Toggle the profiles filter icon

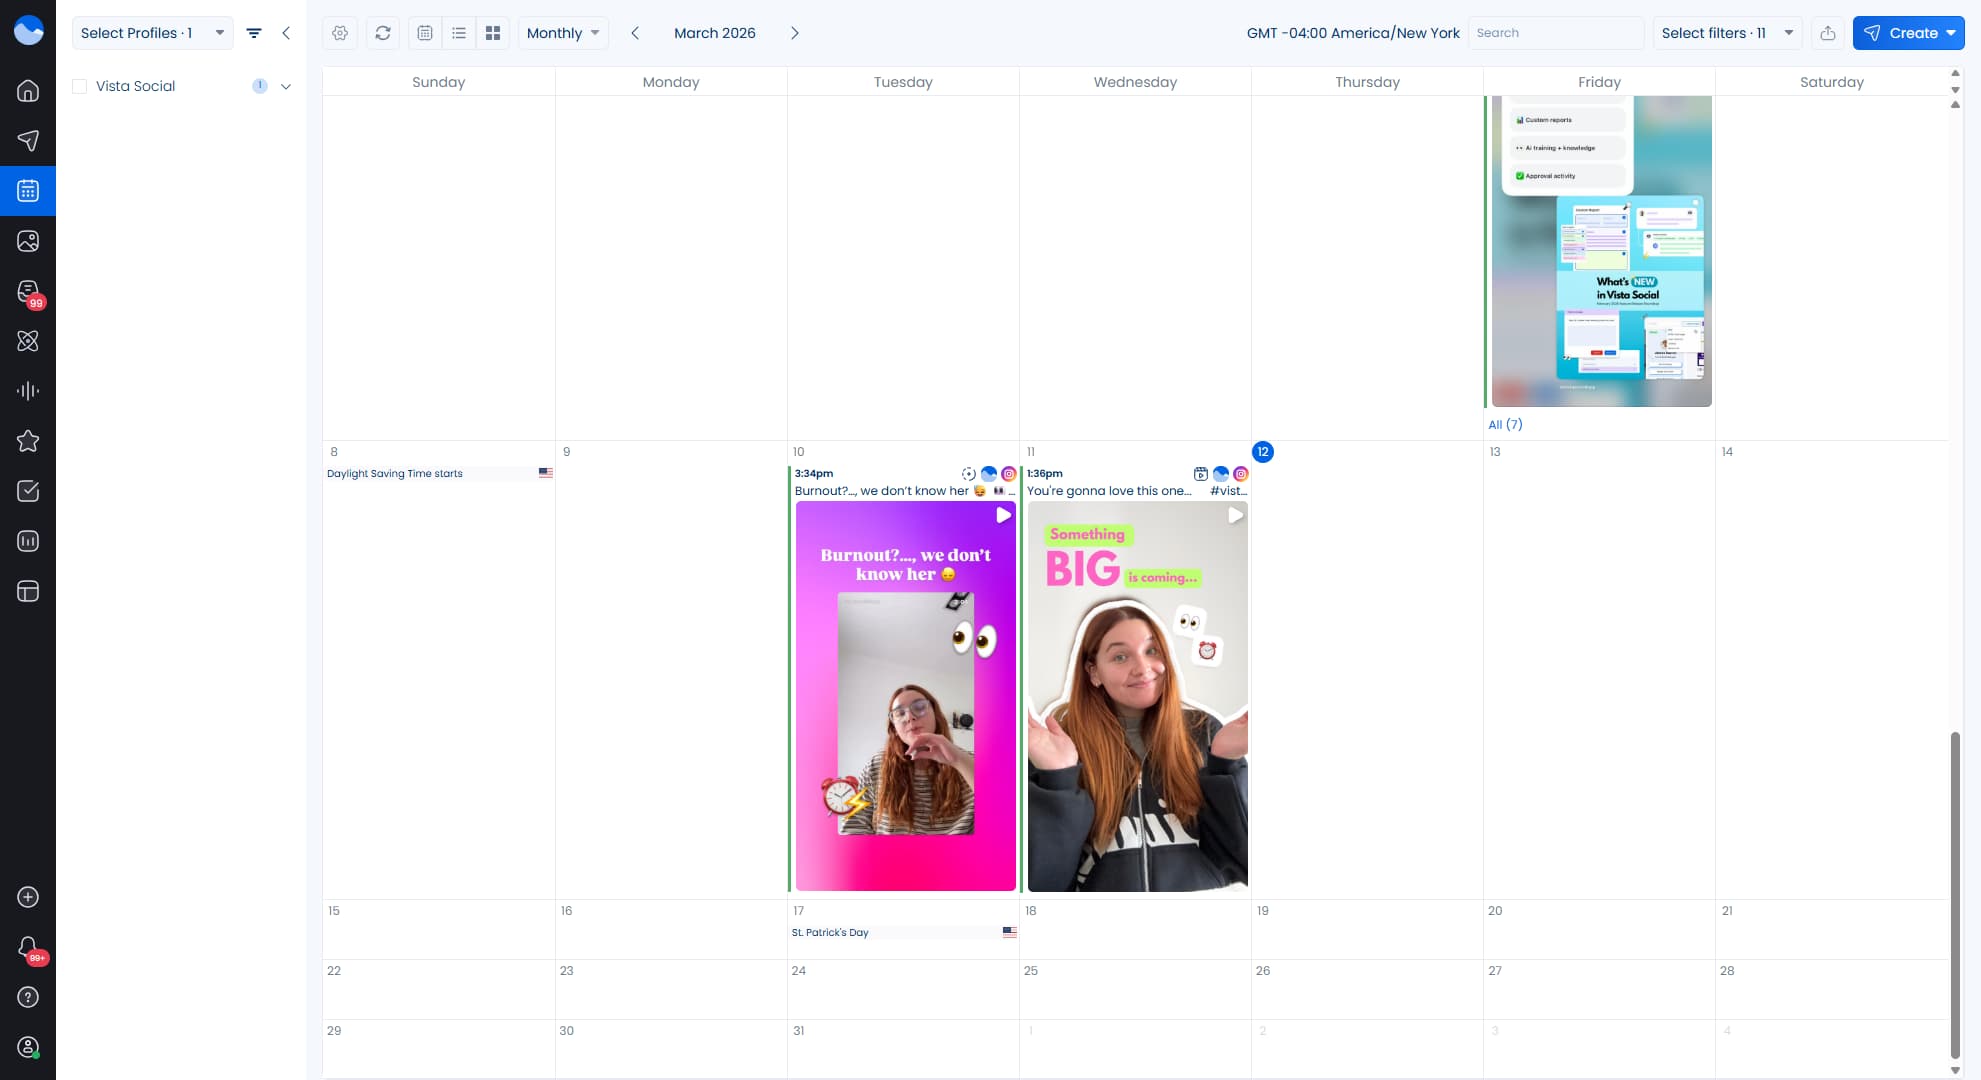(254, 33)
